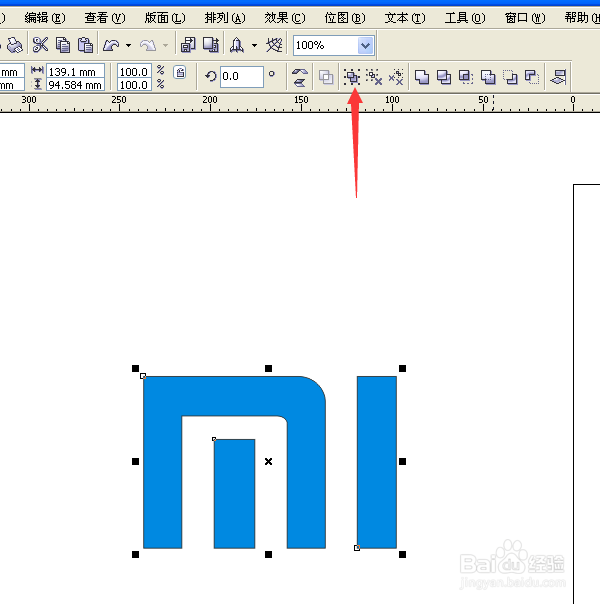This screenshot has width=600, height=604.
Task: Click the Copy icon
Action: (62, 45)
